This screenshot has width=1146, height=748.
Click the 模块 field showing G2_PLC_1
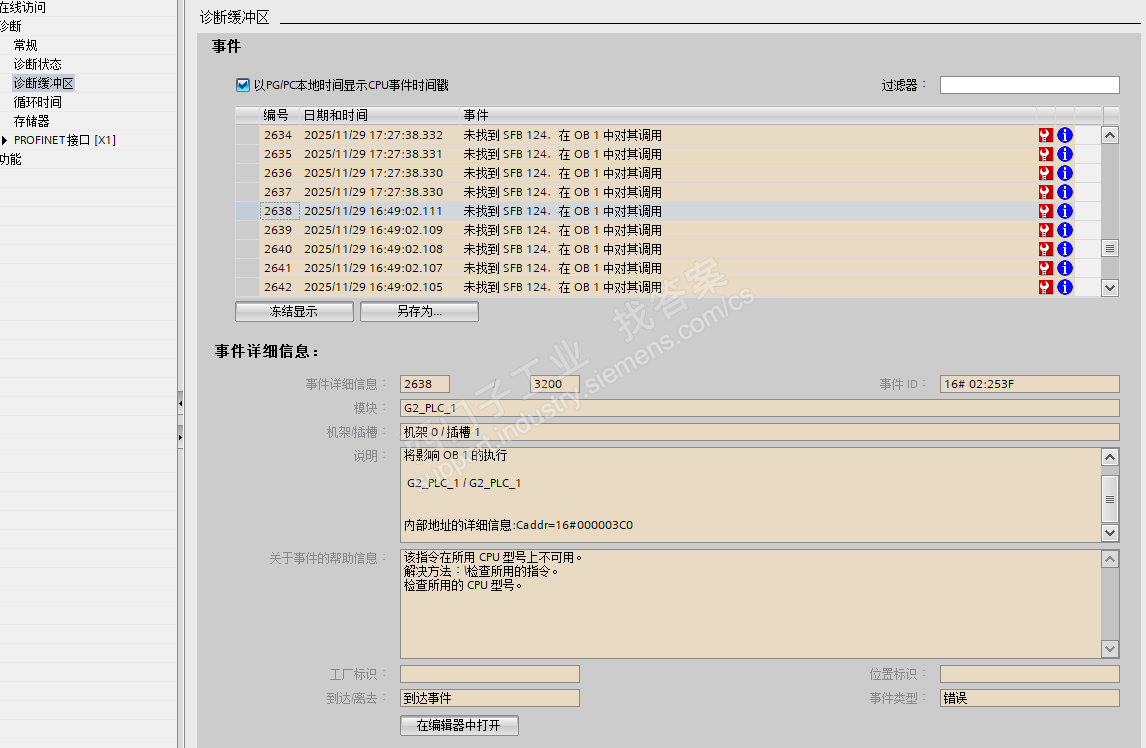pos(759,408)
